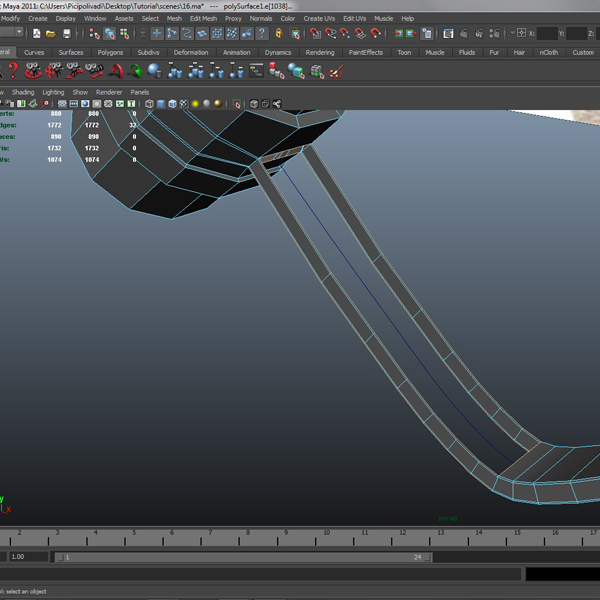The image size is (600, 600).
Task: Toggle the joints selection mask
Action: 172,34
